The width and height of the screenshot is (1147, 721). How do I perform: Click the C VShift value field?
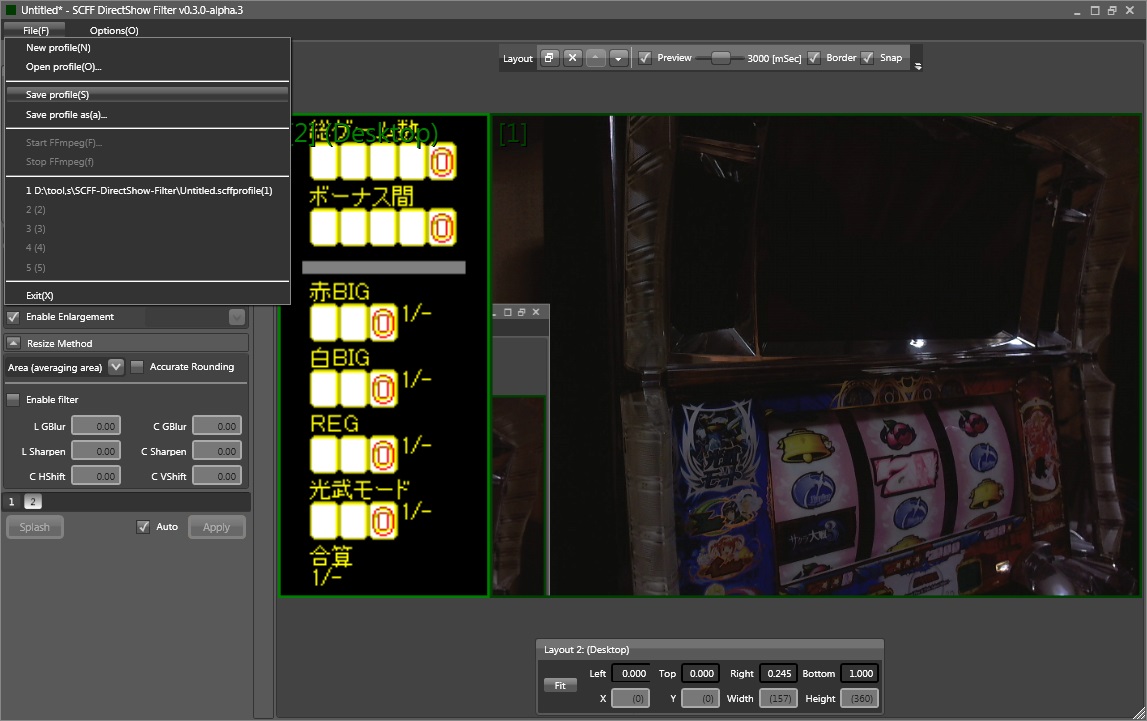point(217,476)
